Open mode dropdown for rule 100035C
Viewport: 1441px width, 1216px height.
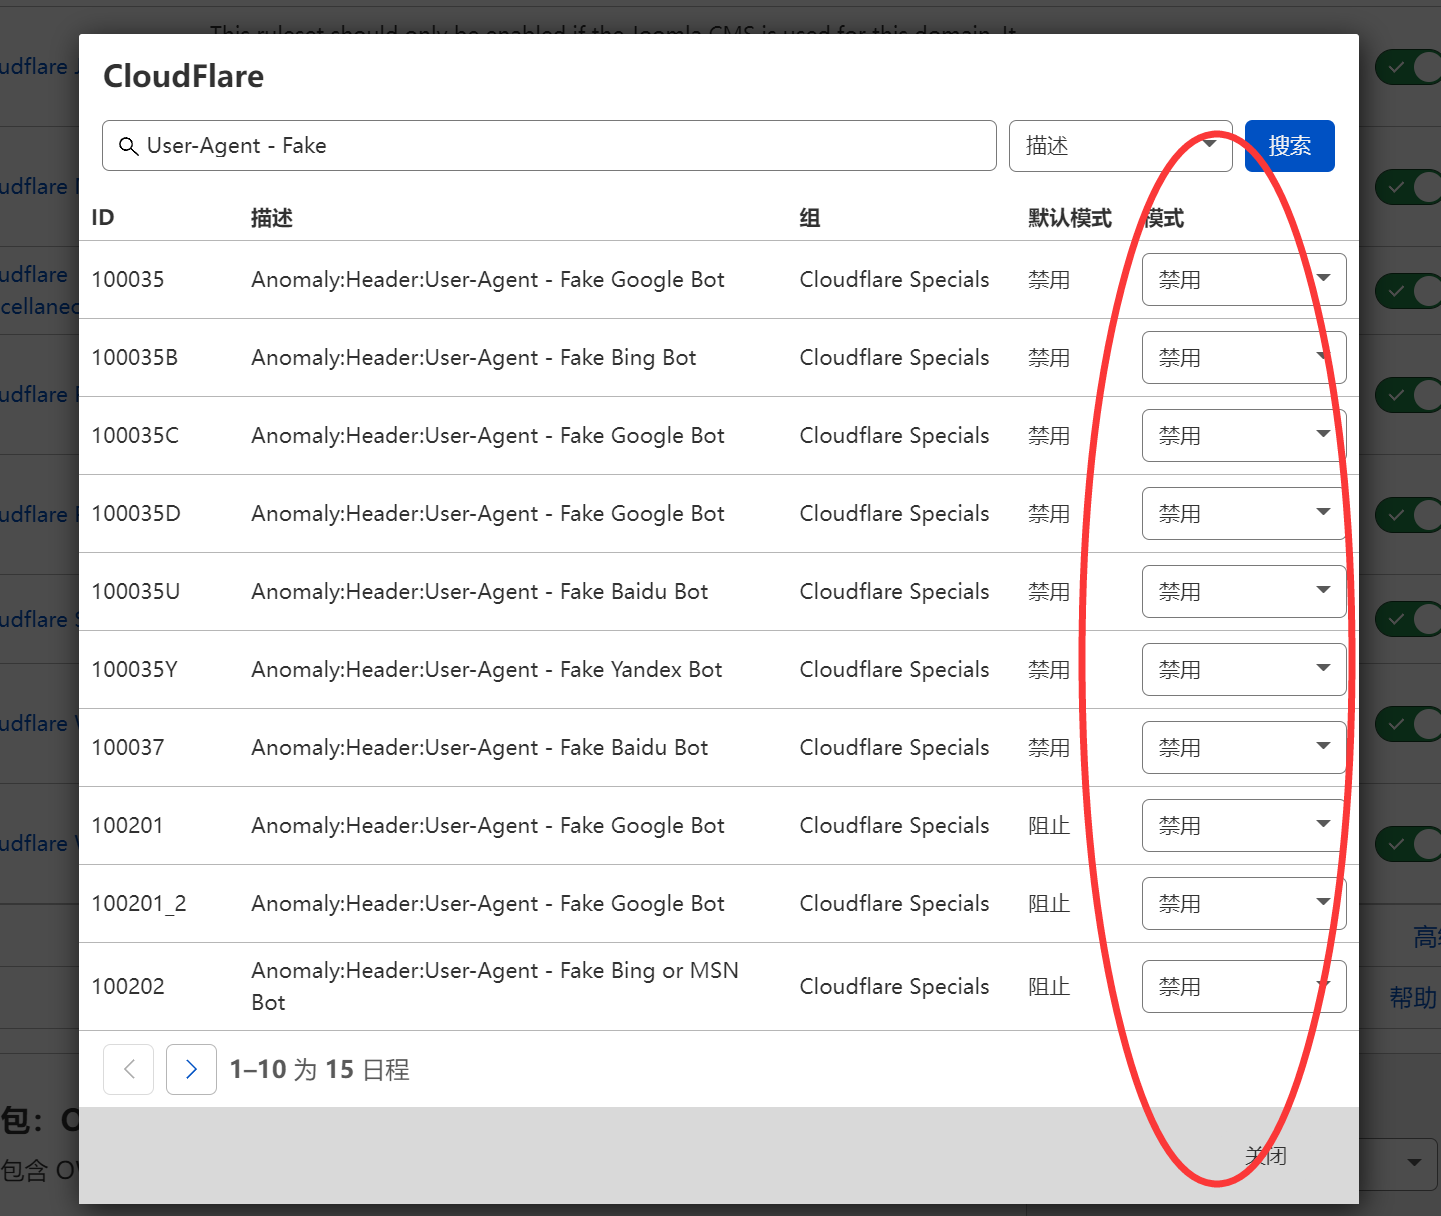[1244, 435]
